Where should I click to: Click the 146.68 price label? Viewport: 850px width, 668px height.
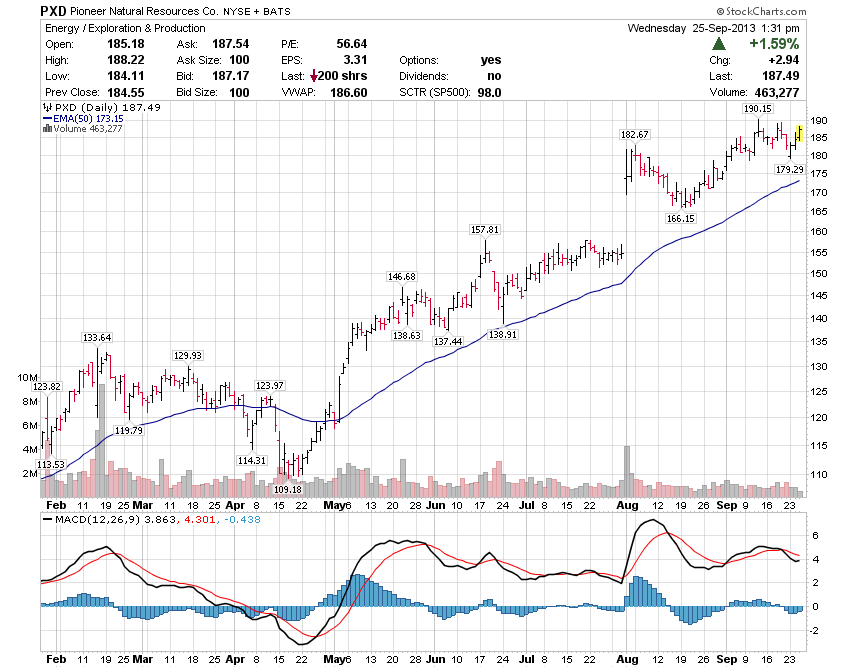pos(401,277)
